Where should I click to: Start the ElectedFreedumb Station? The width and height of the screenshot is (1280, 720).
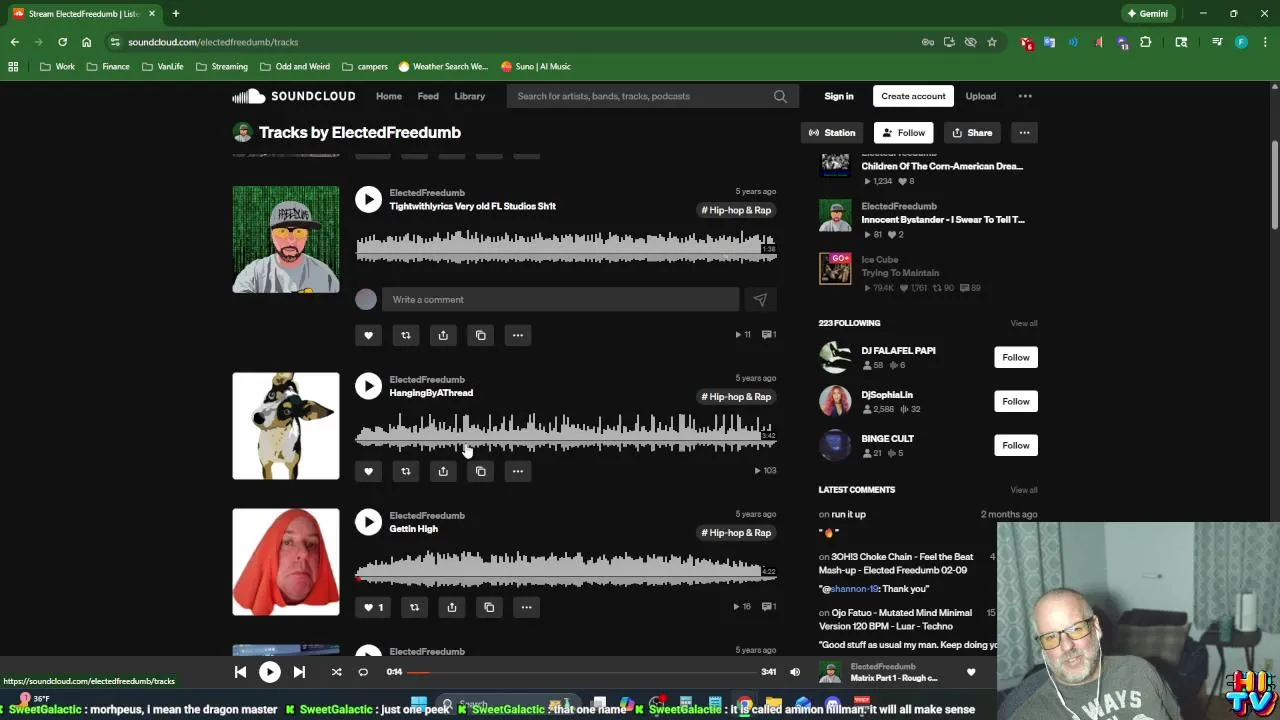click(x=832, y=133)
